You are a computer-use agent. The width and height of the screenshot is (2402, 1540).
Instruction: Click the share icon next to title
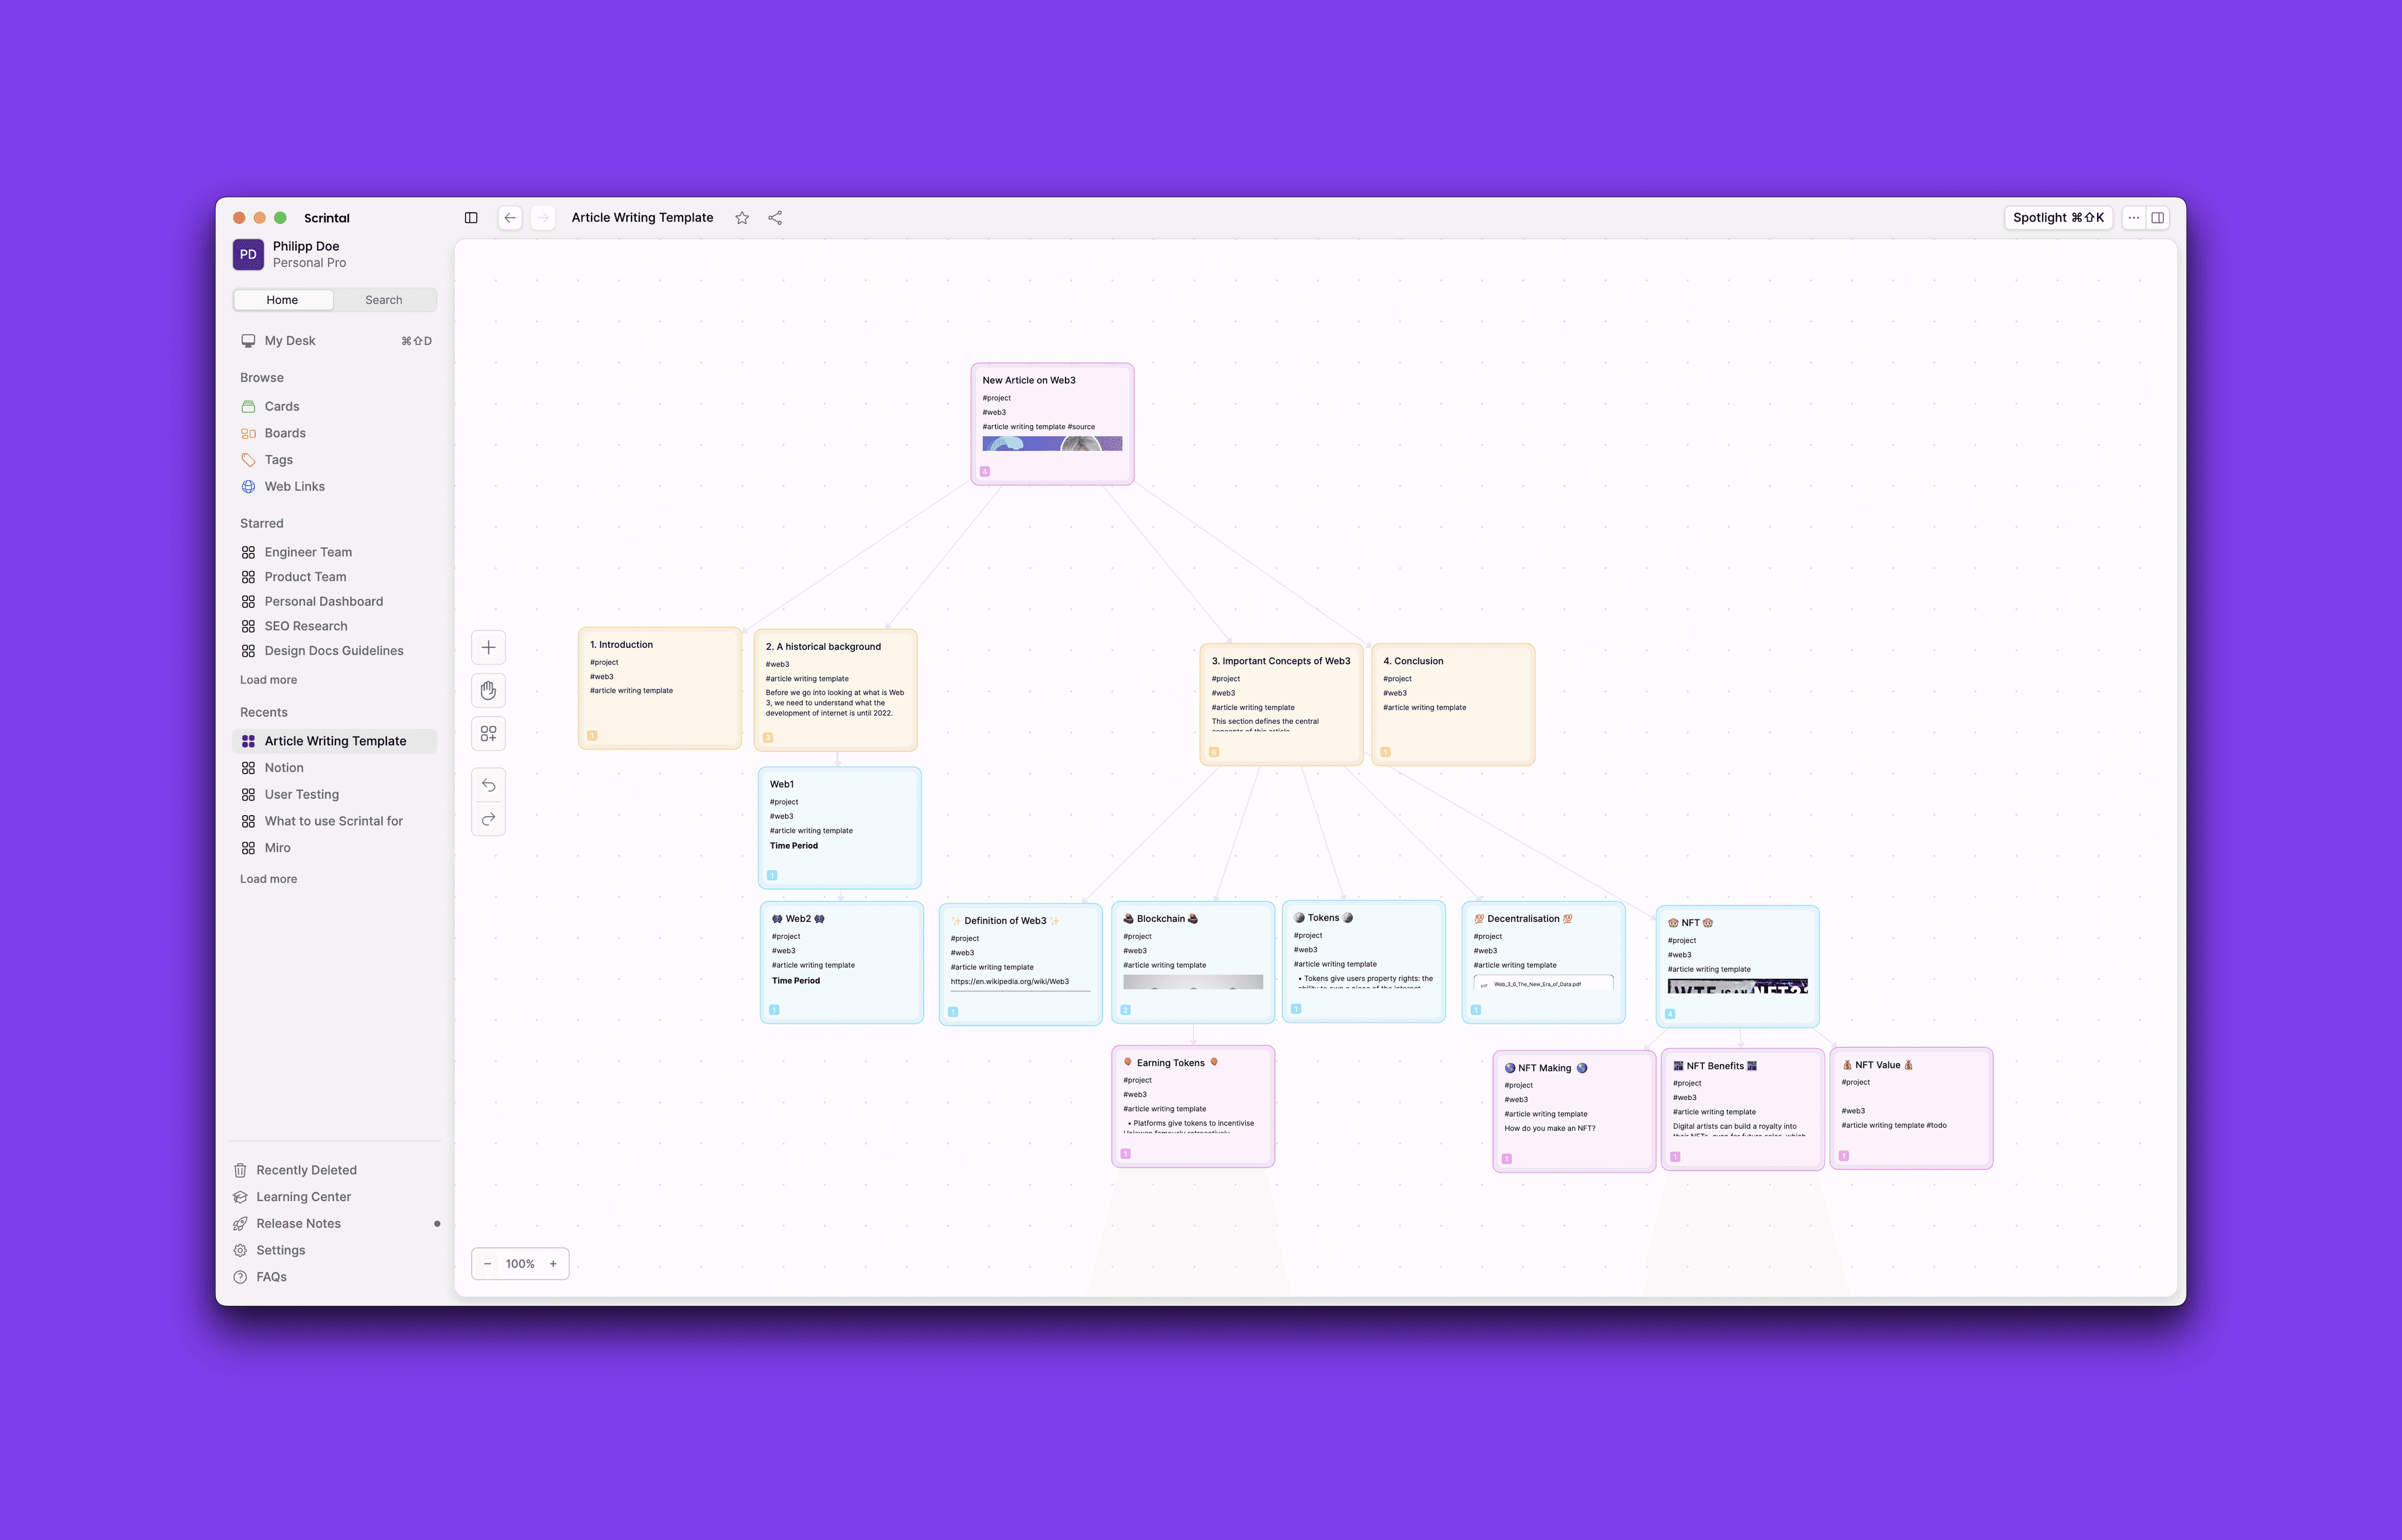[x=775, y=218]
